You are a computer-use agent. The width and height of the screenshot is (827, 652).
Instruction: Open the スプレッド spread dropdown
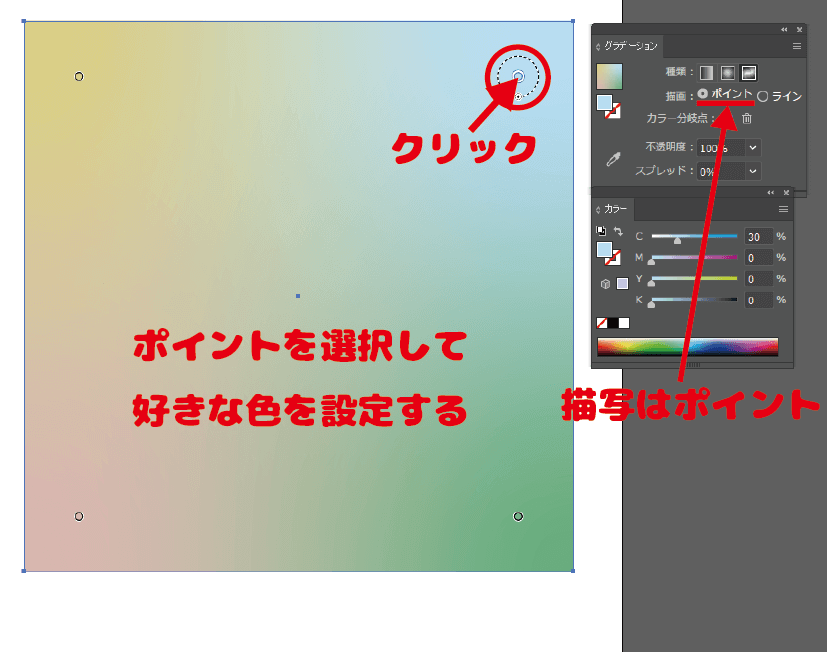point(753,171)
